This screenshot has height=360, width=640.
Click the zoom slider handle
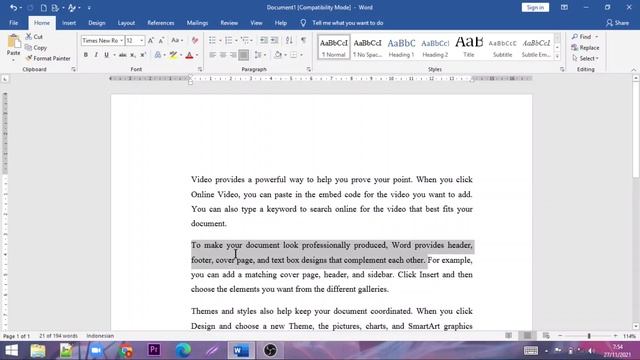pyautogui.click(x=589, y=336)
